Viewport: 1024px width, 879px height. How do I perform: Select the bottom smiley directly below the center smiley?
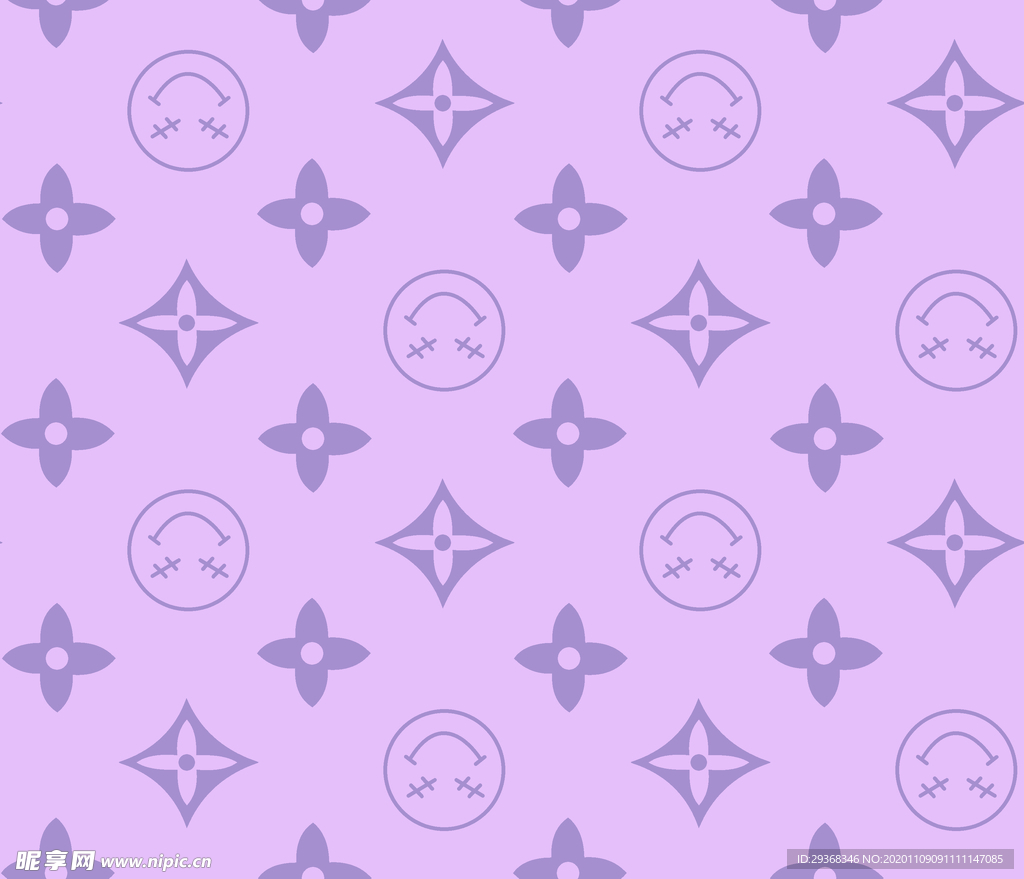[x=444, y=770]
